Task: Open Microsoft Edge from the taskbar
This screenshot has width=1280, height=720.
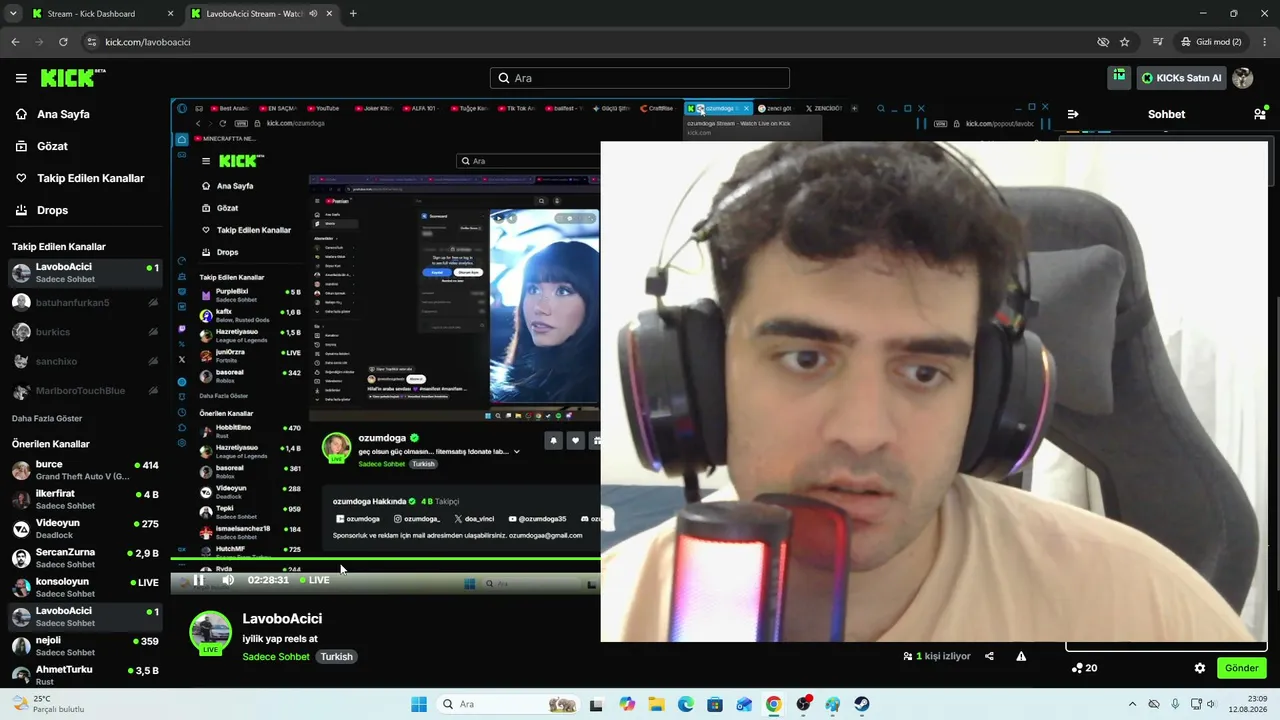Action: (x=686, y=704)
